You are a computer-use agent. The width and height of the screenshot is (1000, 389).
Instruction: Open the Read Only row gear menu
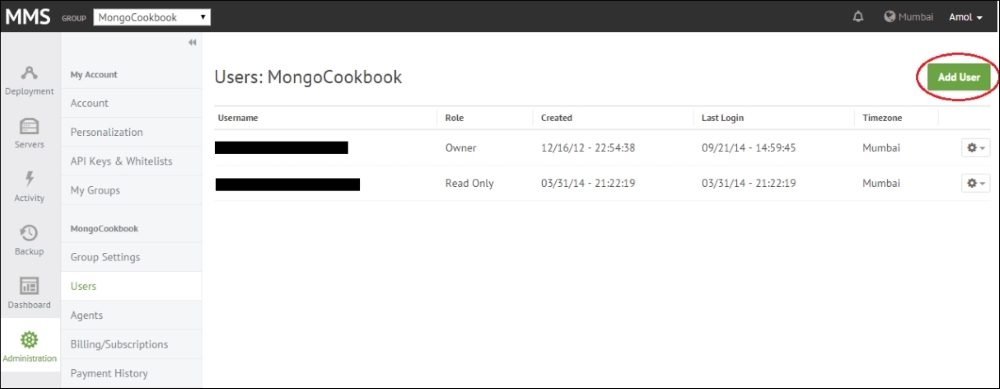(976, 183)
